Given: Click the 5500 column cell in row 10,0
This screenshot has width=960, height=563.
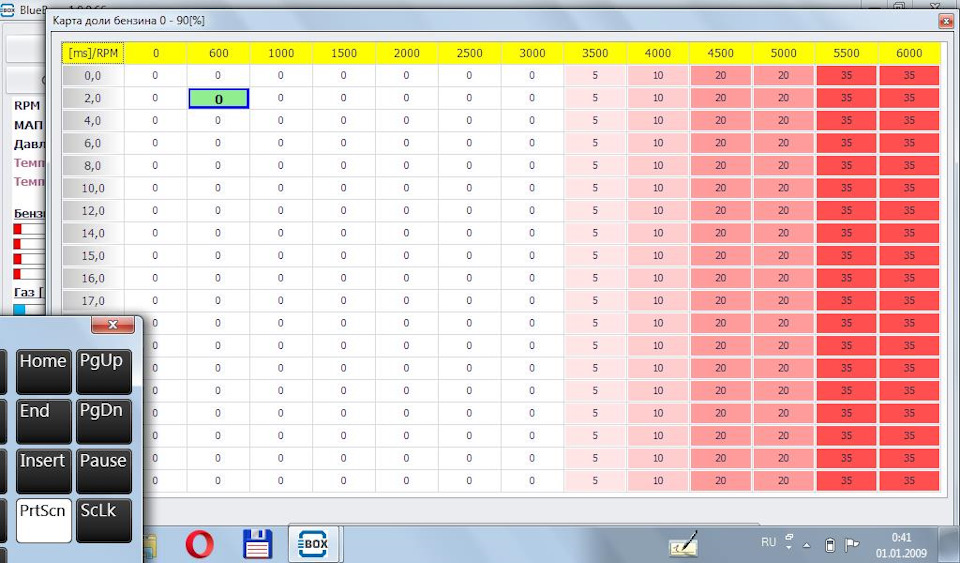Looking at the screenshot, I should click(x=846, y=188).
